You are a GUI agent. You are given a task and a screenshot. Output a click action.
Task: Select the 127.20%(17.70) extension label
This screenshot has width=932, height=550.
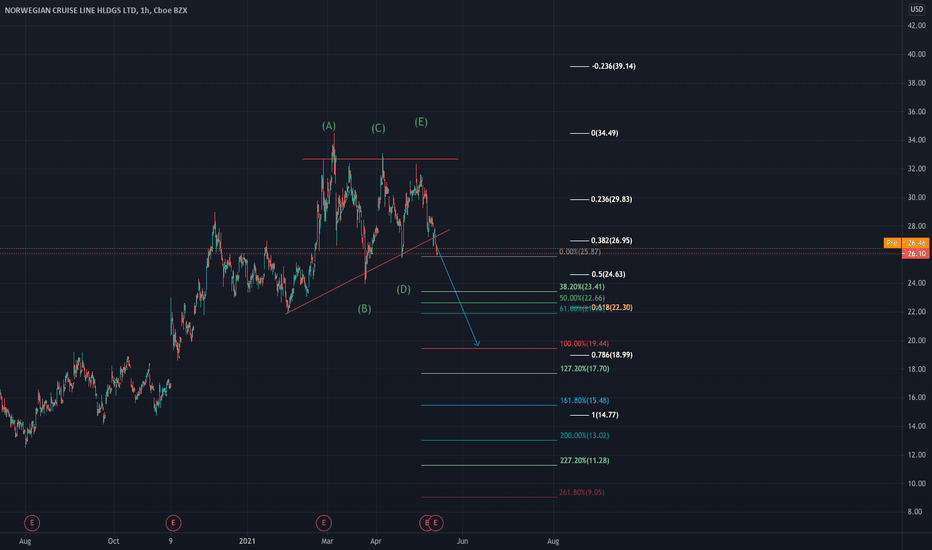[584, 369]
